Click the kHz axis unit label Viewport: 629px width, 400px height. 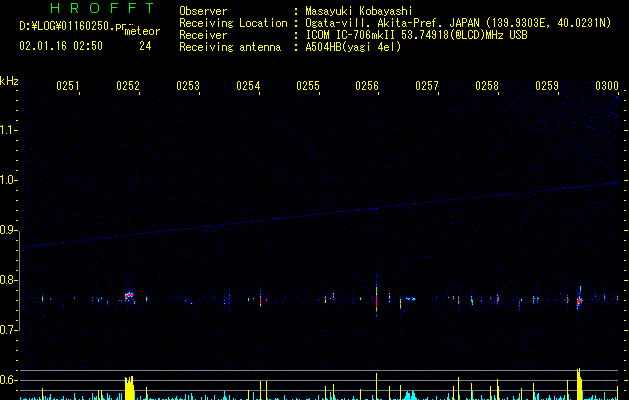tap(9, 81)
